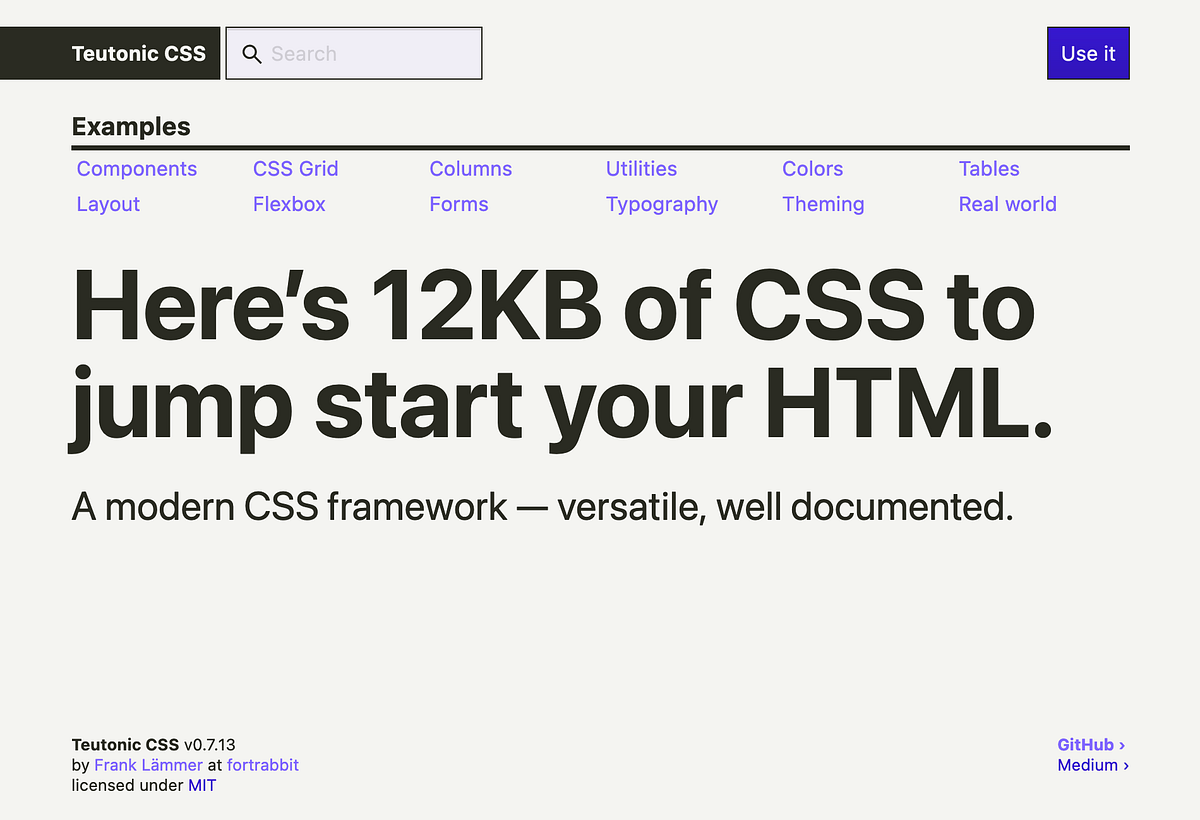This screenshot has width=1200, height=820.
Task: View the Colors example
Action: 812,169
